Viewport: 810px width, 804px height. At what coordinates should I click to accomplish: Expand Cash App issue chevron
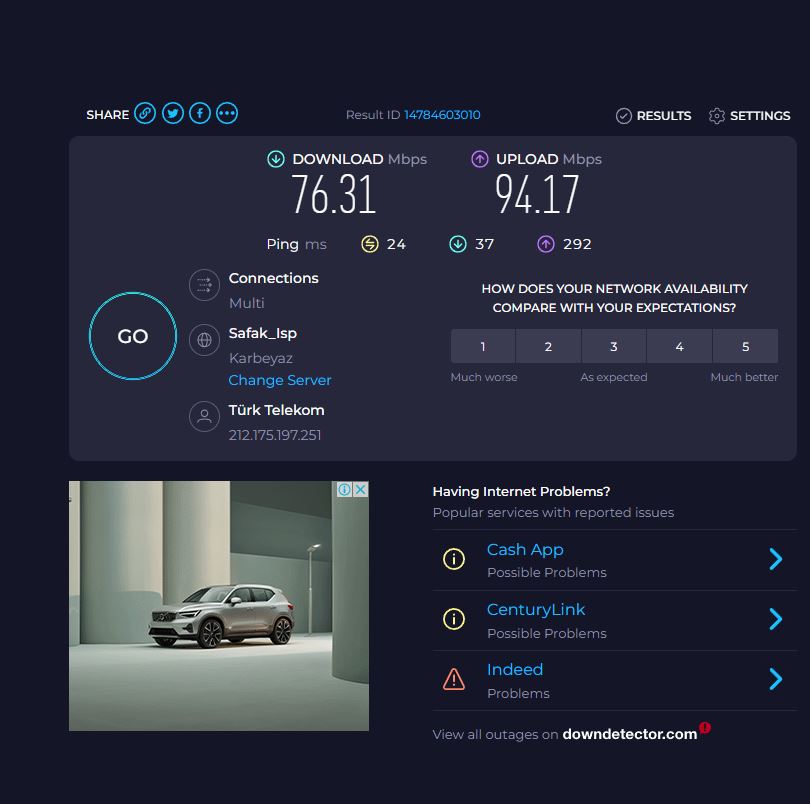tap(775, 559)
